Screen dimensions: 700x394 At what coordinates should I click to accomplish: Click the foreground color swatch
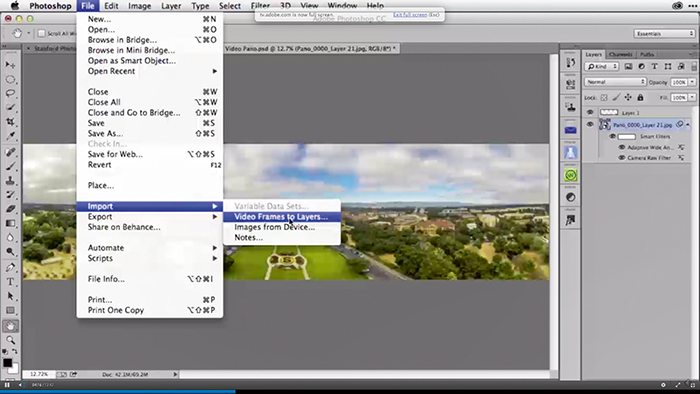pyautogui.click(x=7, y=362)
